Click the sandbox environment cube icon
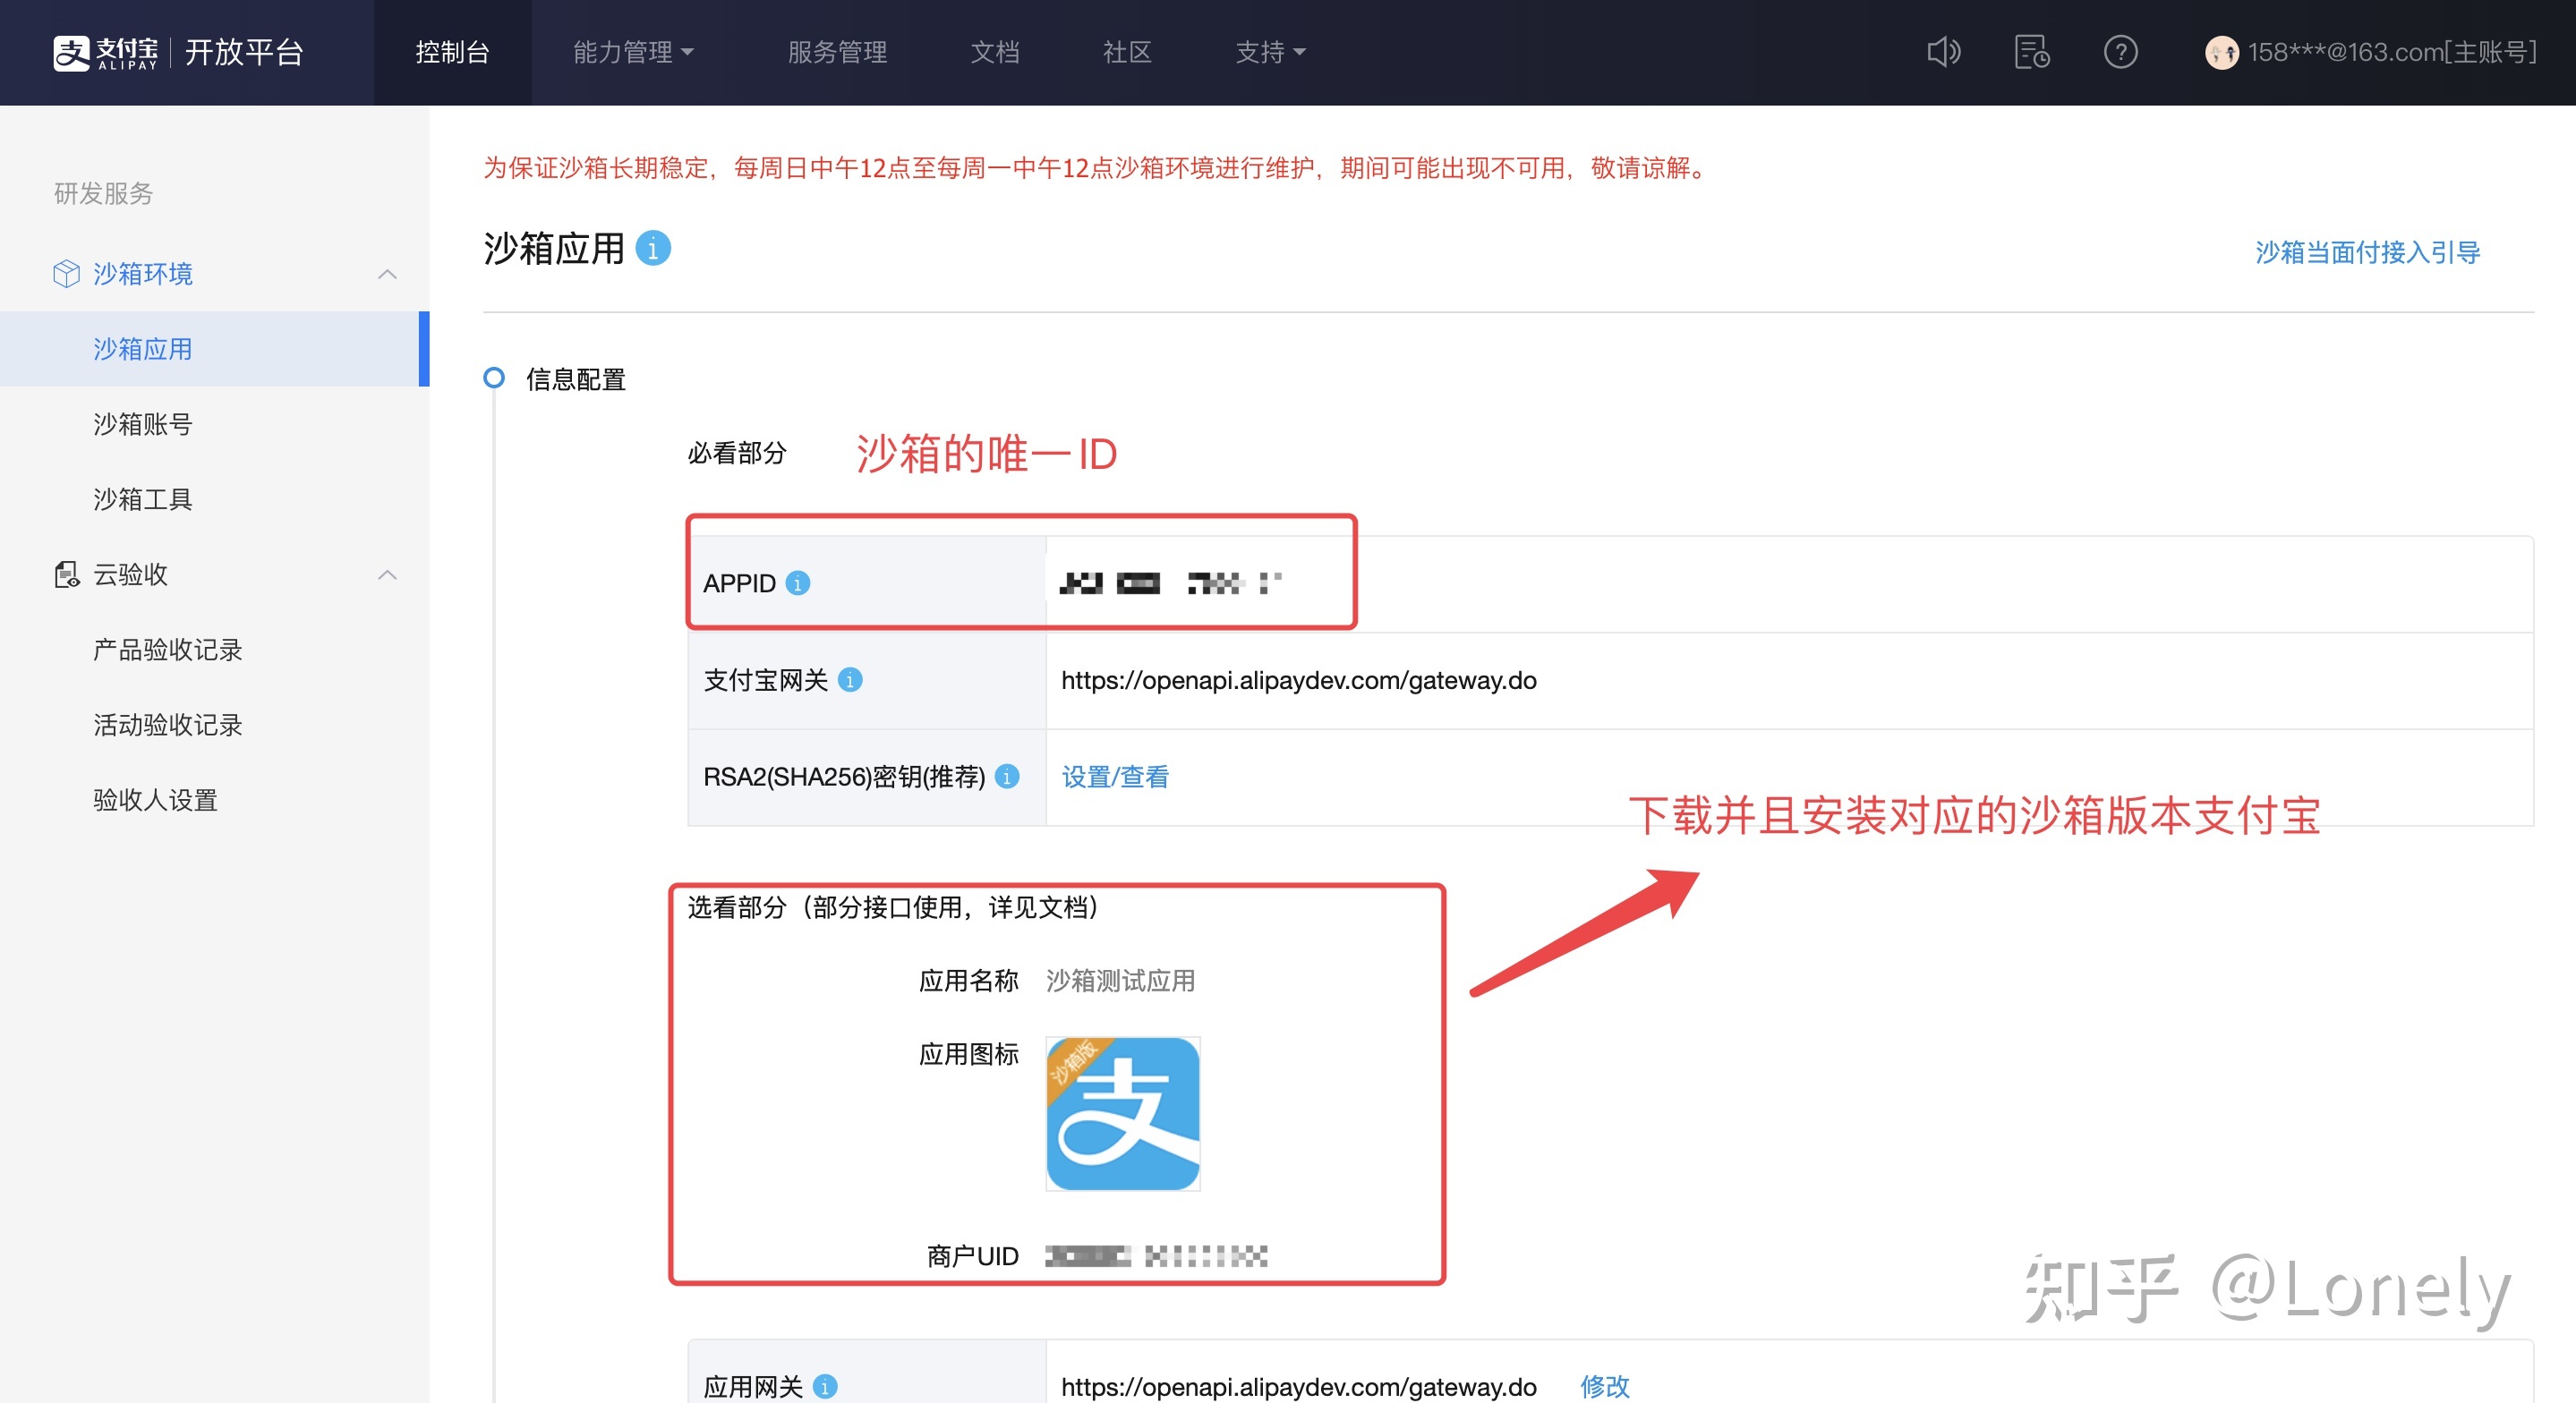 (66, 273)
